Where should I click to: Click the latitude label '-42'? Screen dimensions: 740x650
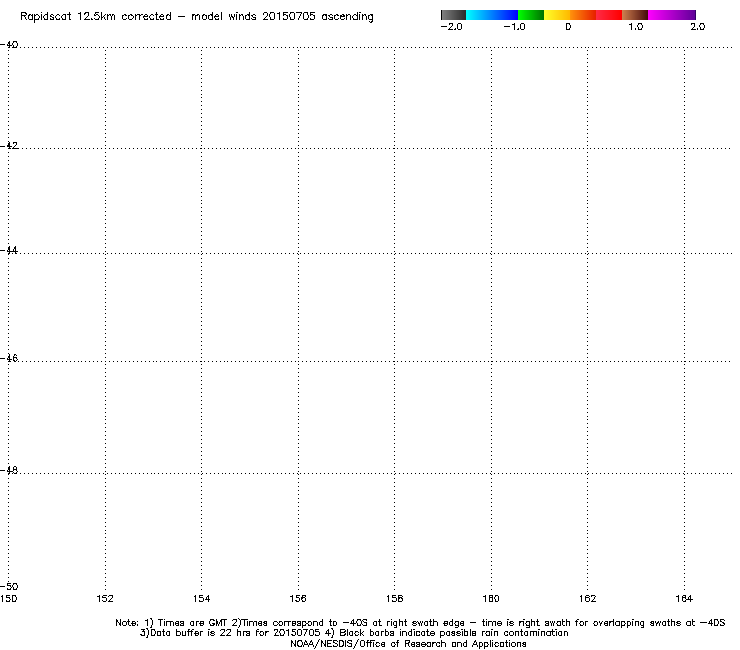(9, 145)
